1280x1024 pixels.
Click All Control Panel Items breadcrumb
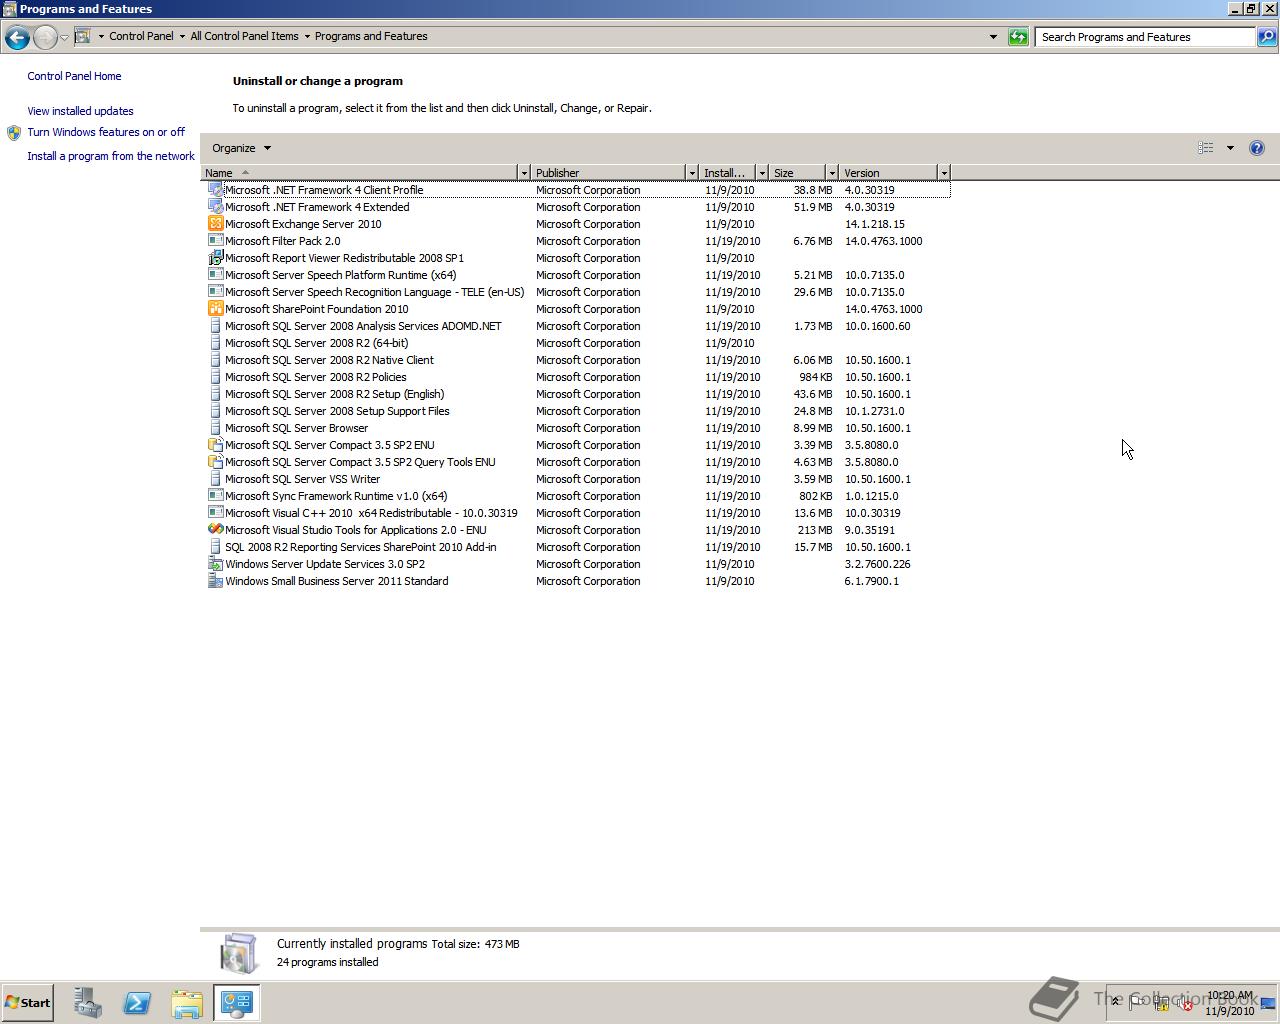point(244,36)
